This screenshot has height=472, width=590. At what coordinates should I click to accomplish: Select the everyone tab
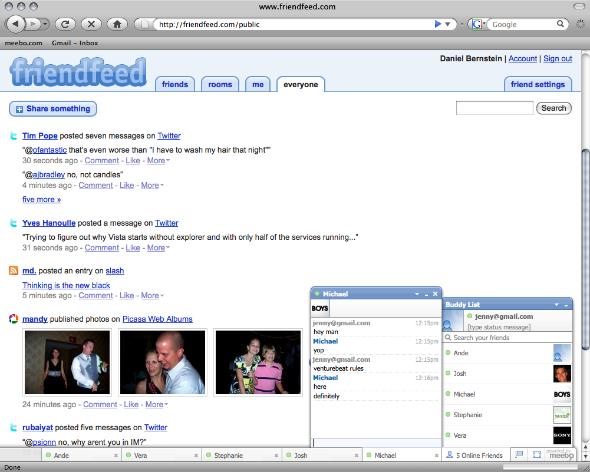301,84
